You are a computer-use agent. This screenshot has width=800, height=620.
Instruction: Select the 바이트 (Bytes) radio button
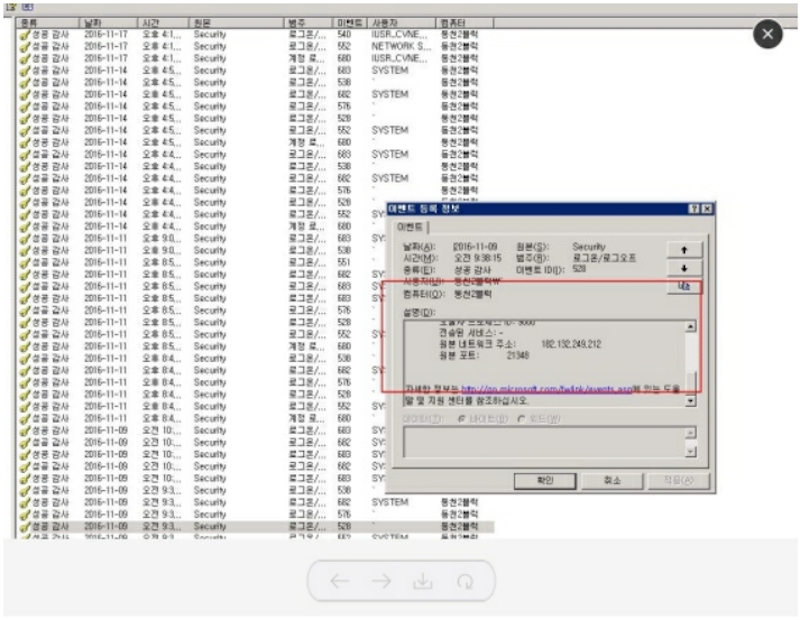coord(461,417)
